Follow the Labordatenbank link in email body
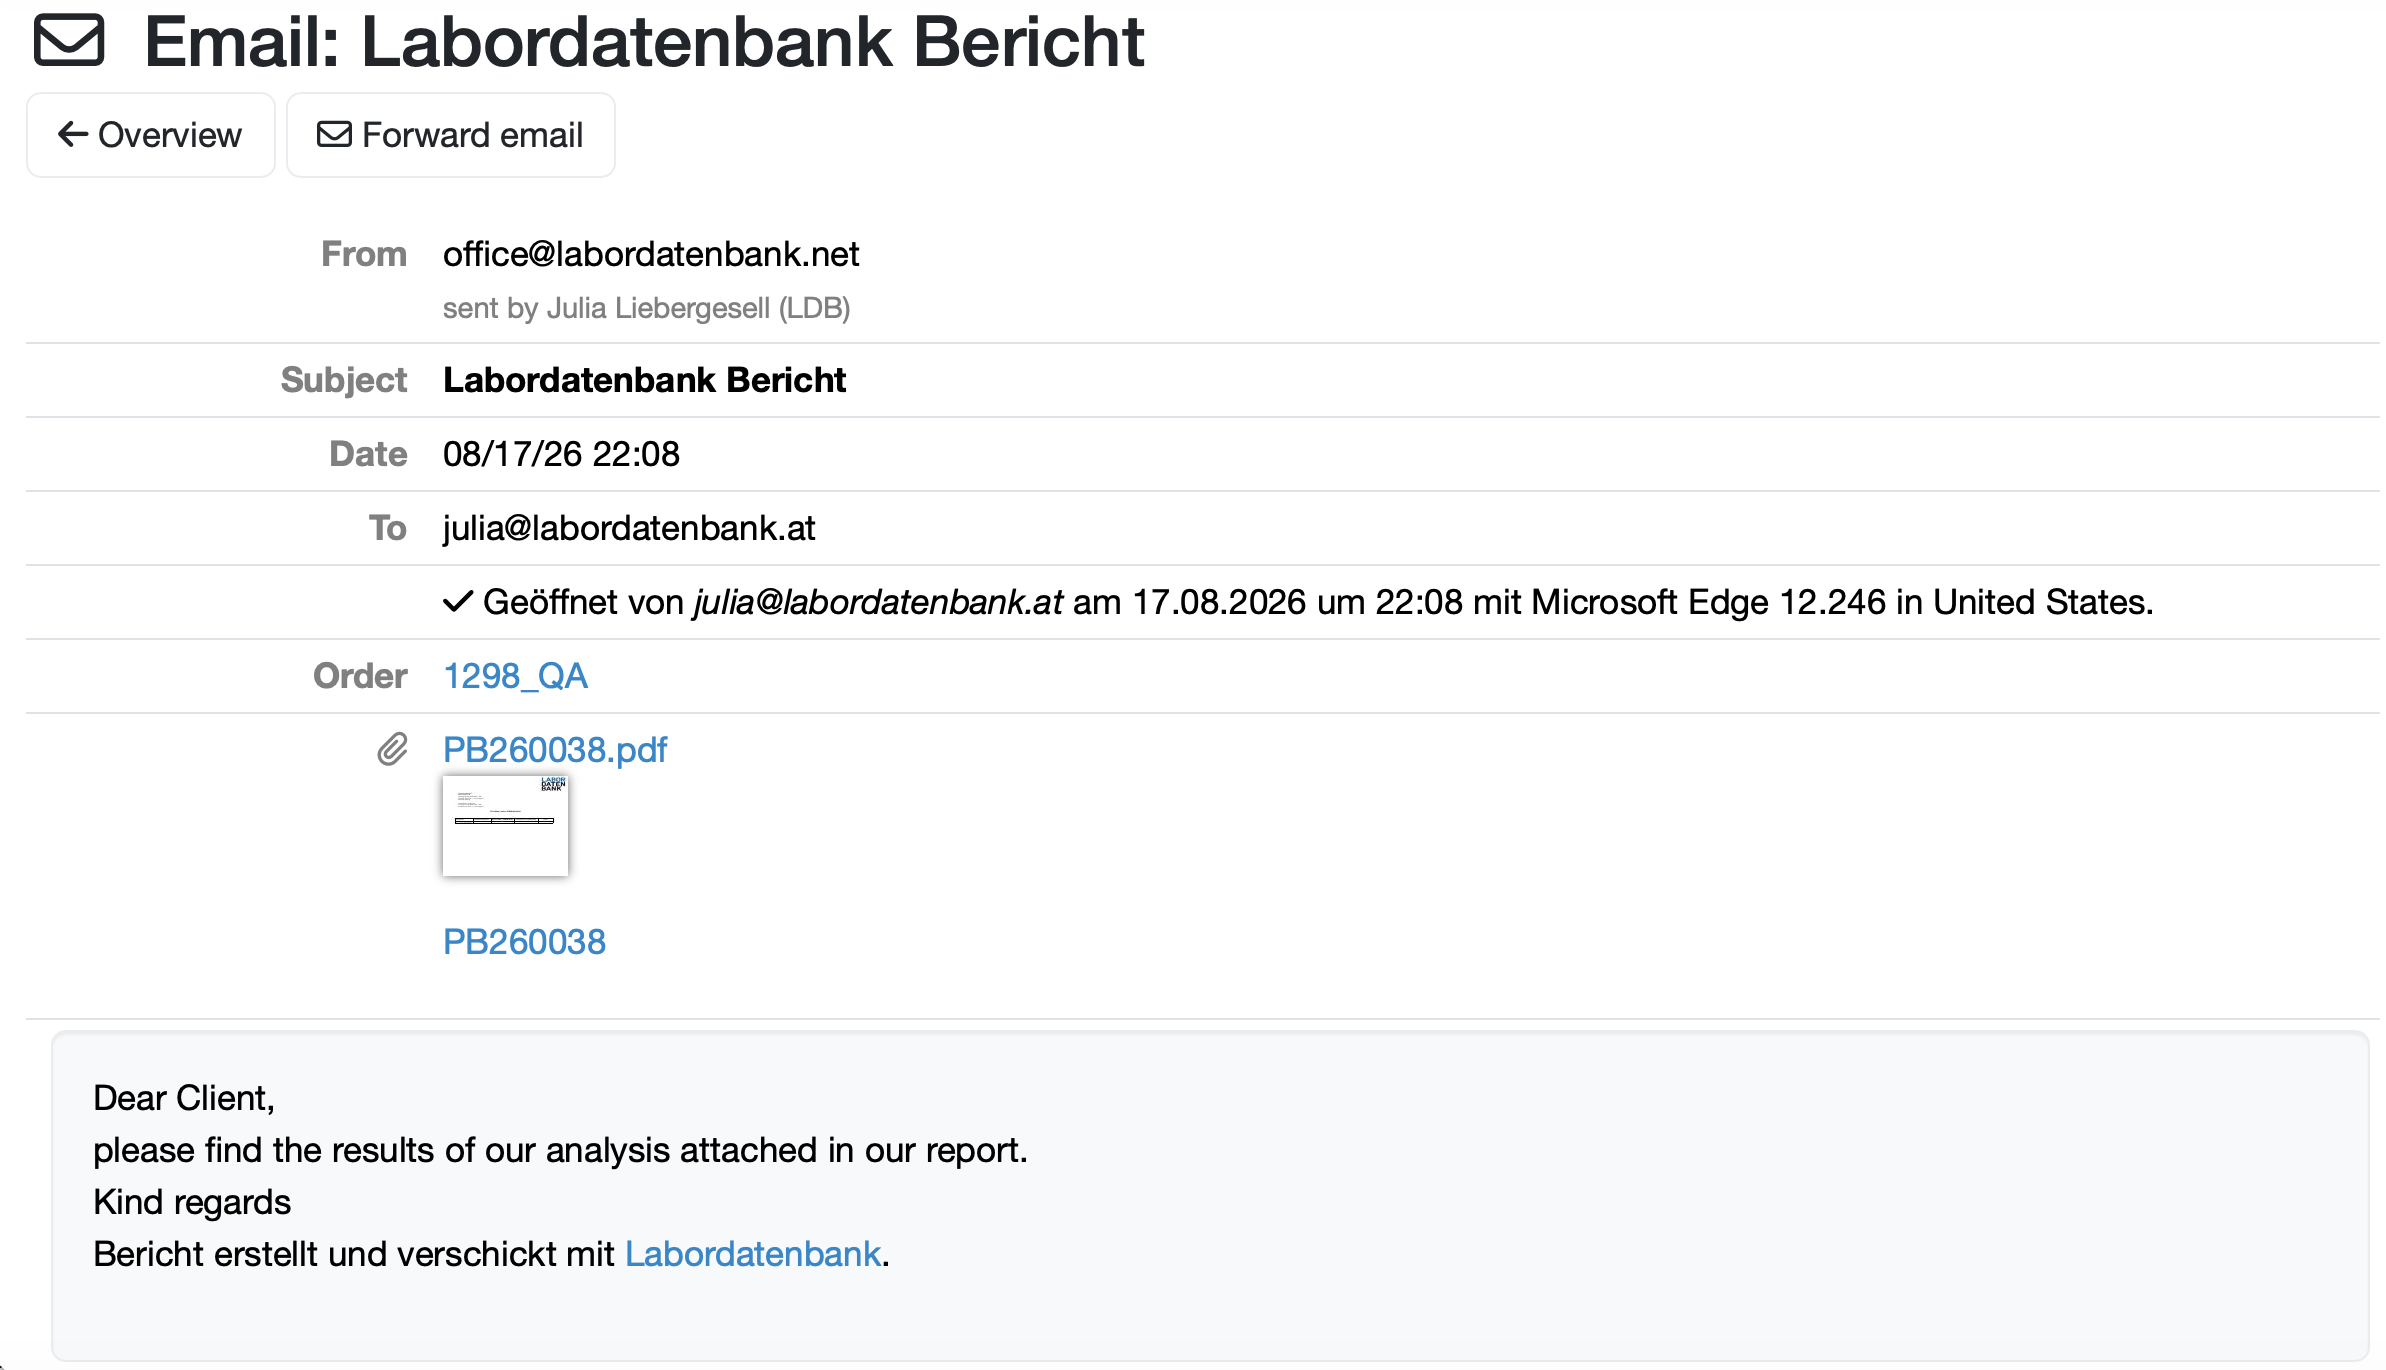 tap(753, 1254)
